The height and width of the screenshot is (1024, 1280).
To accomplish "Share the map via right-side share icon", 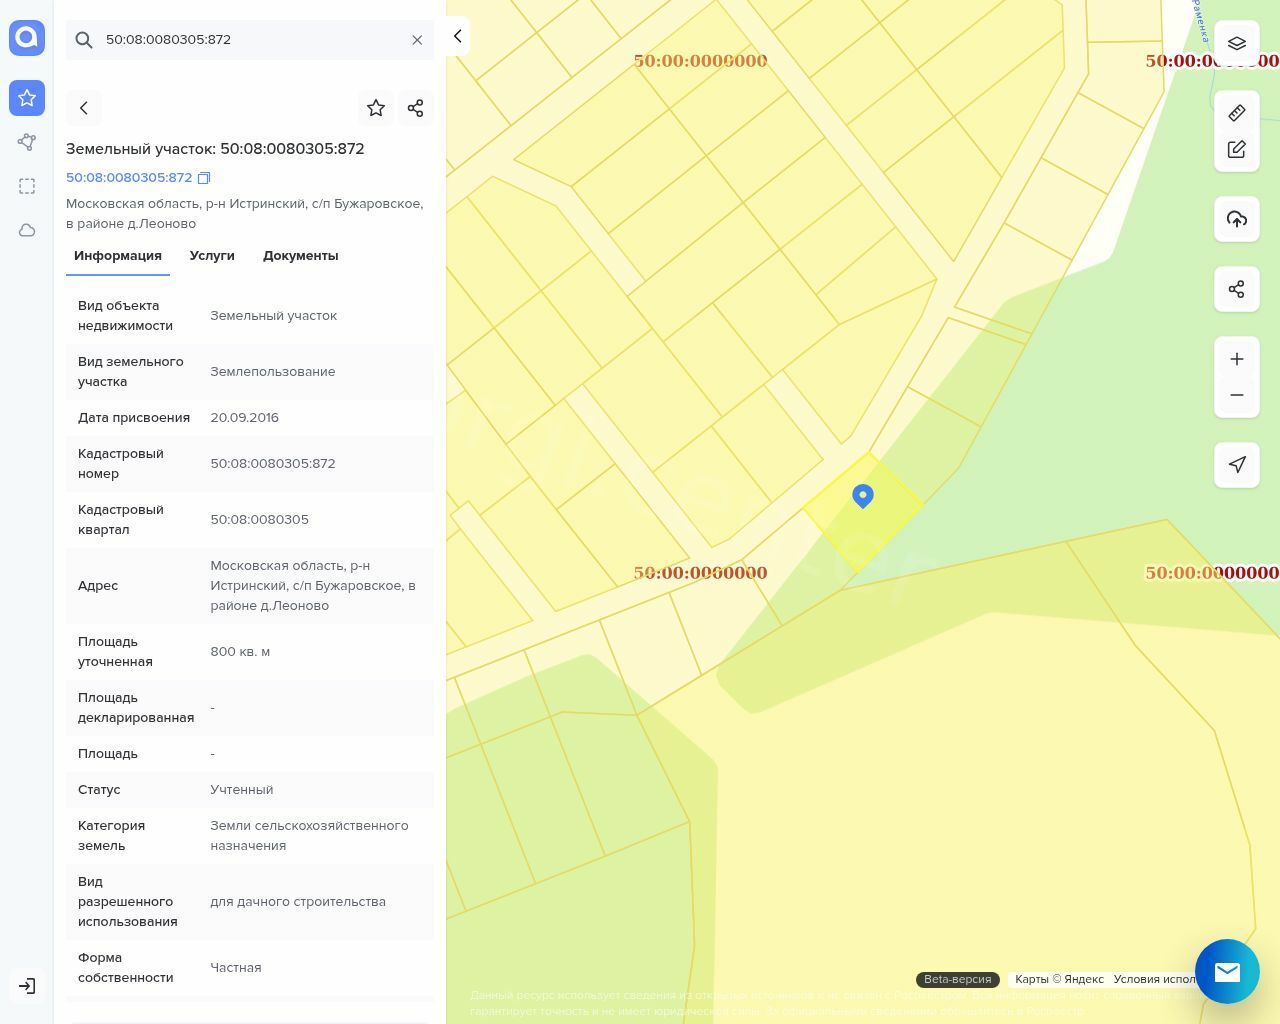I will 1236,289.
